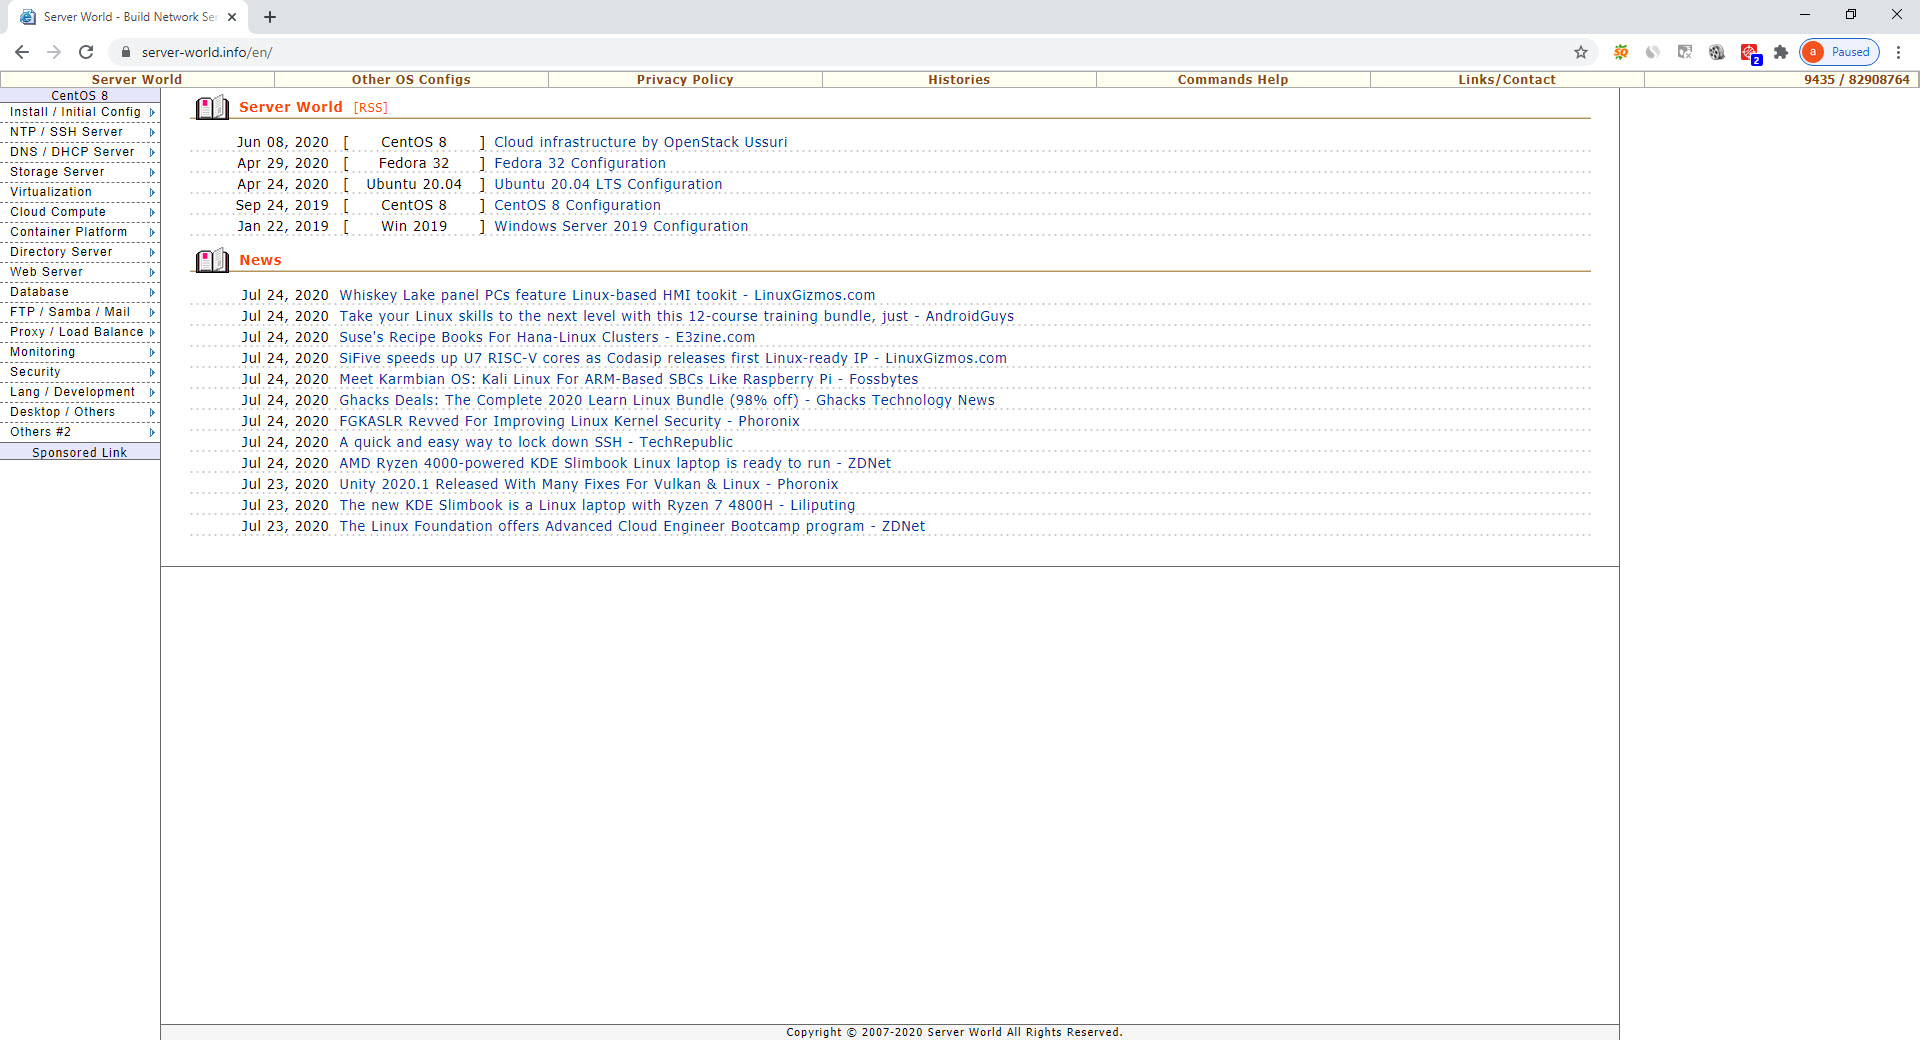1920x1040 pixels.
Task: Expand the Database sidebar category
Action: [x=80, y=292]
